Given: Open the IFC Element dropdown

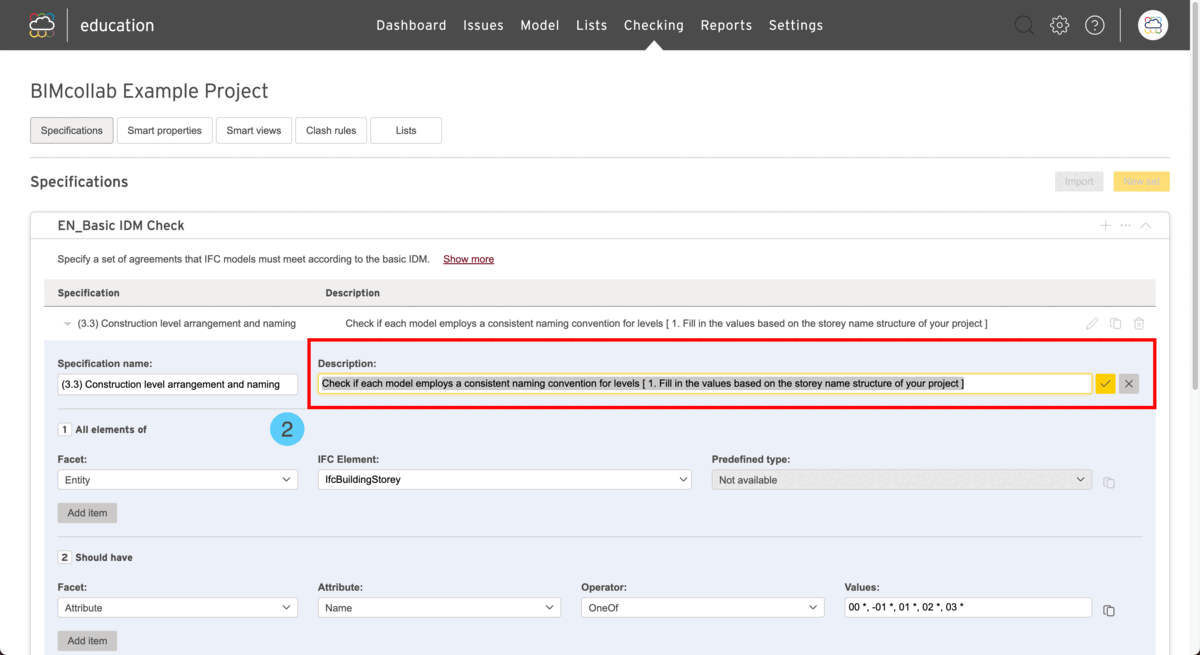Looking at the screenshot, I should click(505, 480).
